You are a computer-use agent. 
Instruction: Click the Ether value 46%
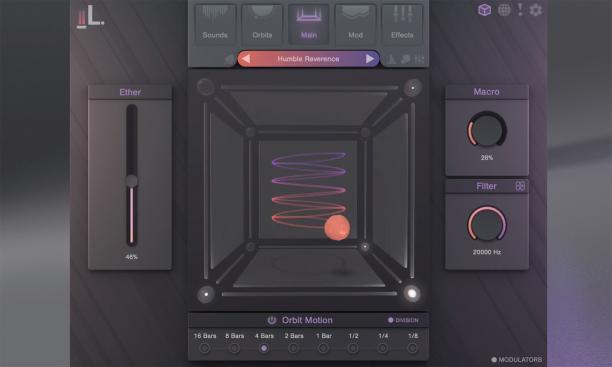(132, 257)
